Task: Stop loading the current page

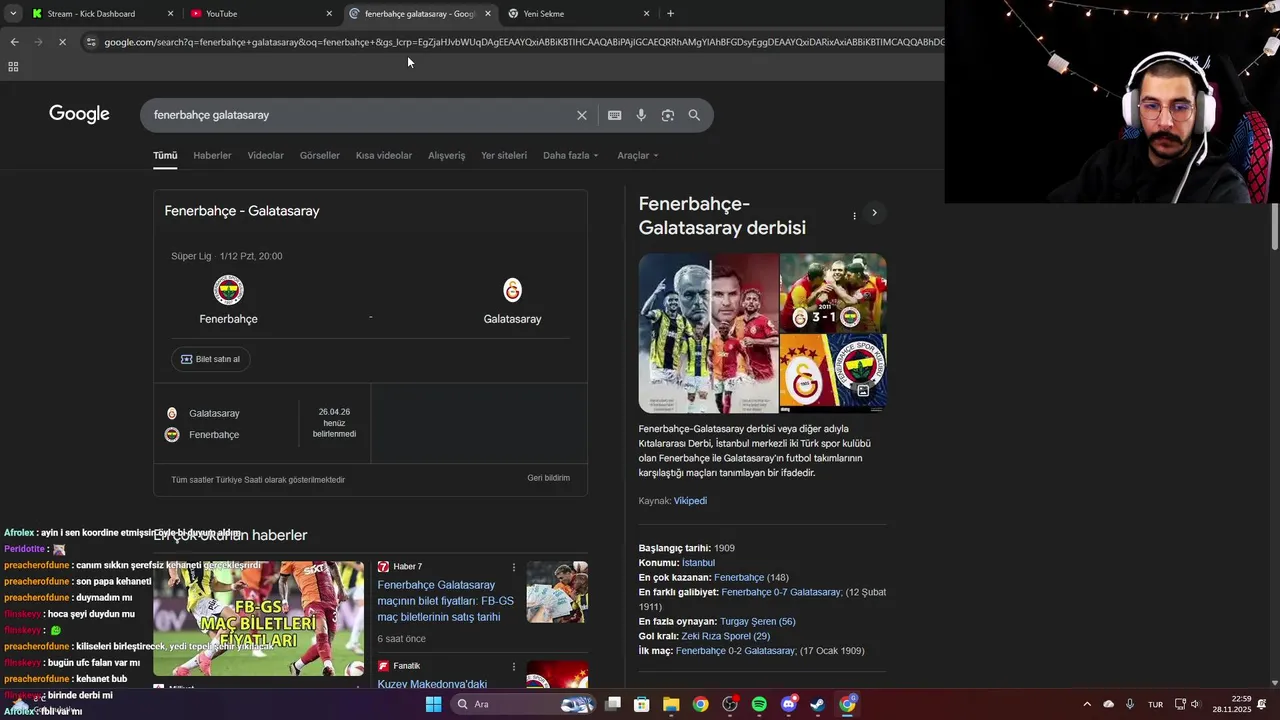Action: (x=62, y=42)
